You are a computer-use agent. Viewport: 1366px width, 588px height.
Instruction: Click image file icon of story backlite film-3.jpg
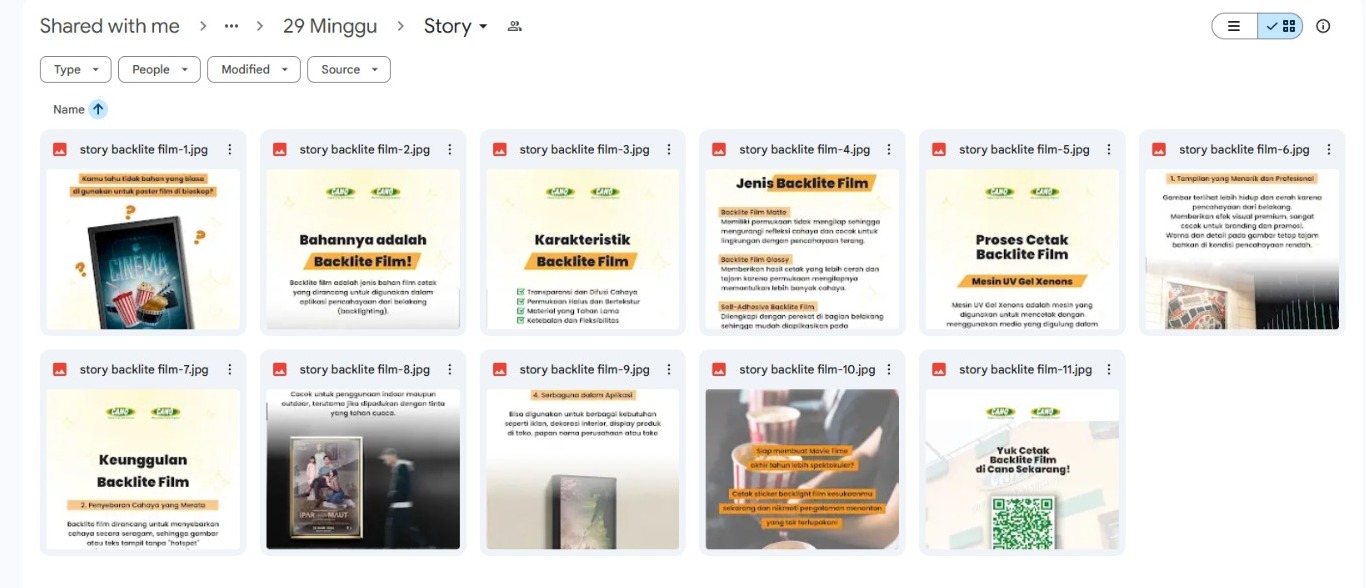click(x=499, y=149)
